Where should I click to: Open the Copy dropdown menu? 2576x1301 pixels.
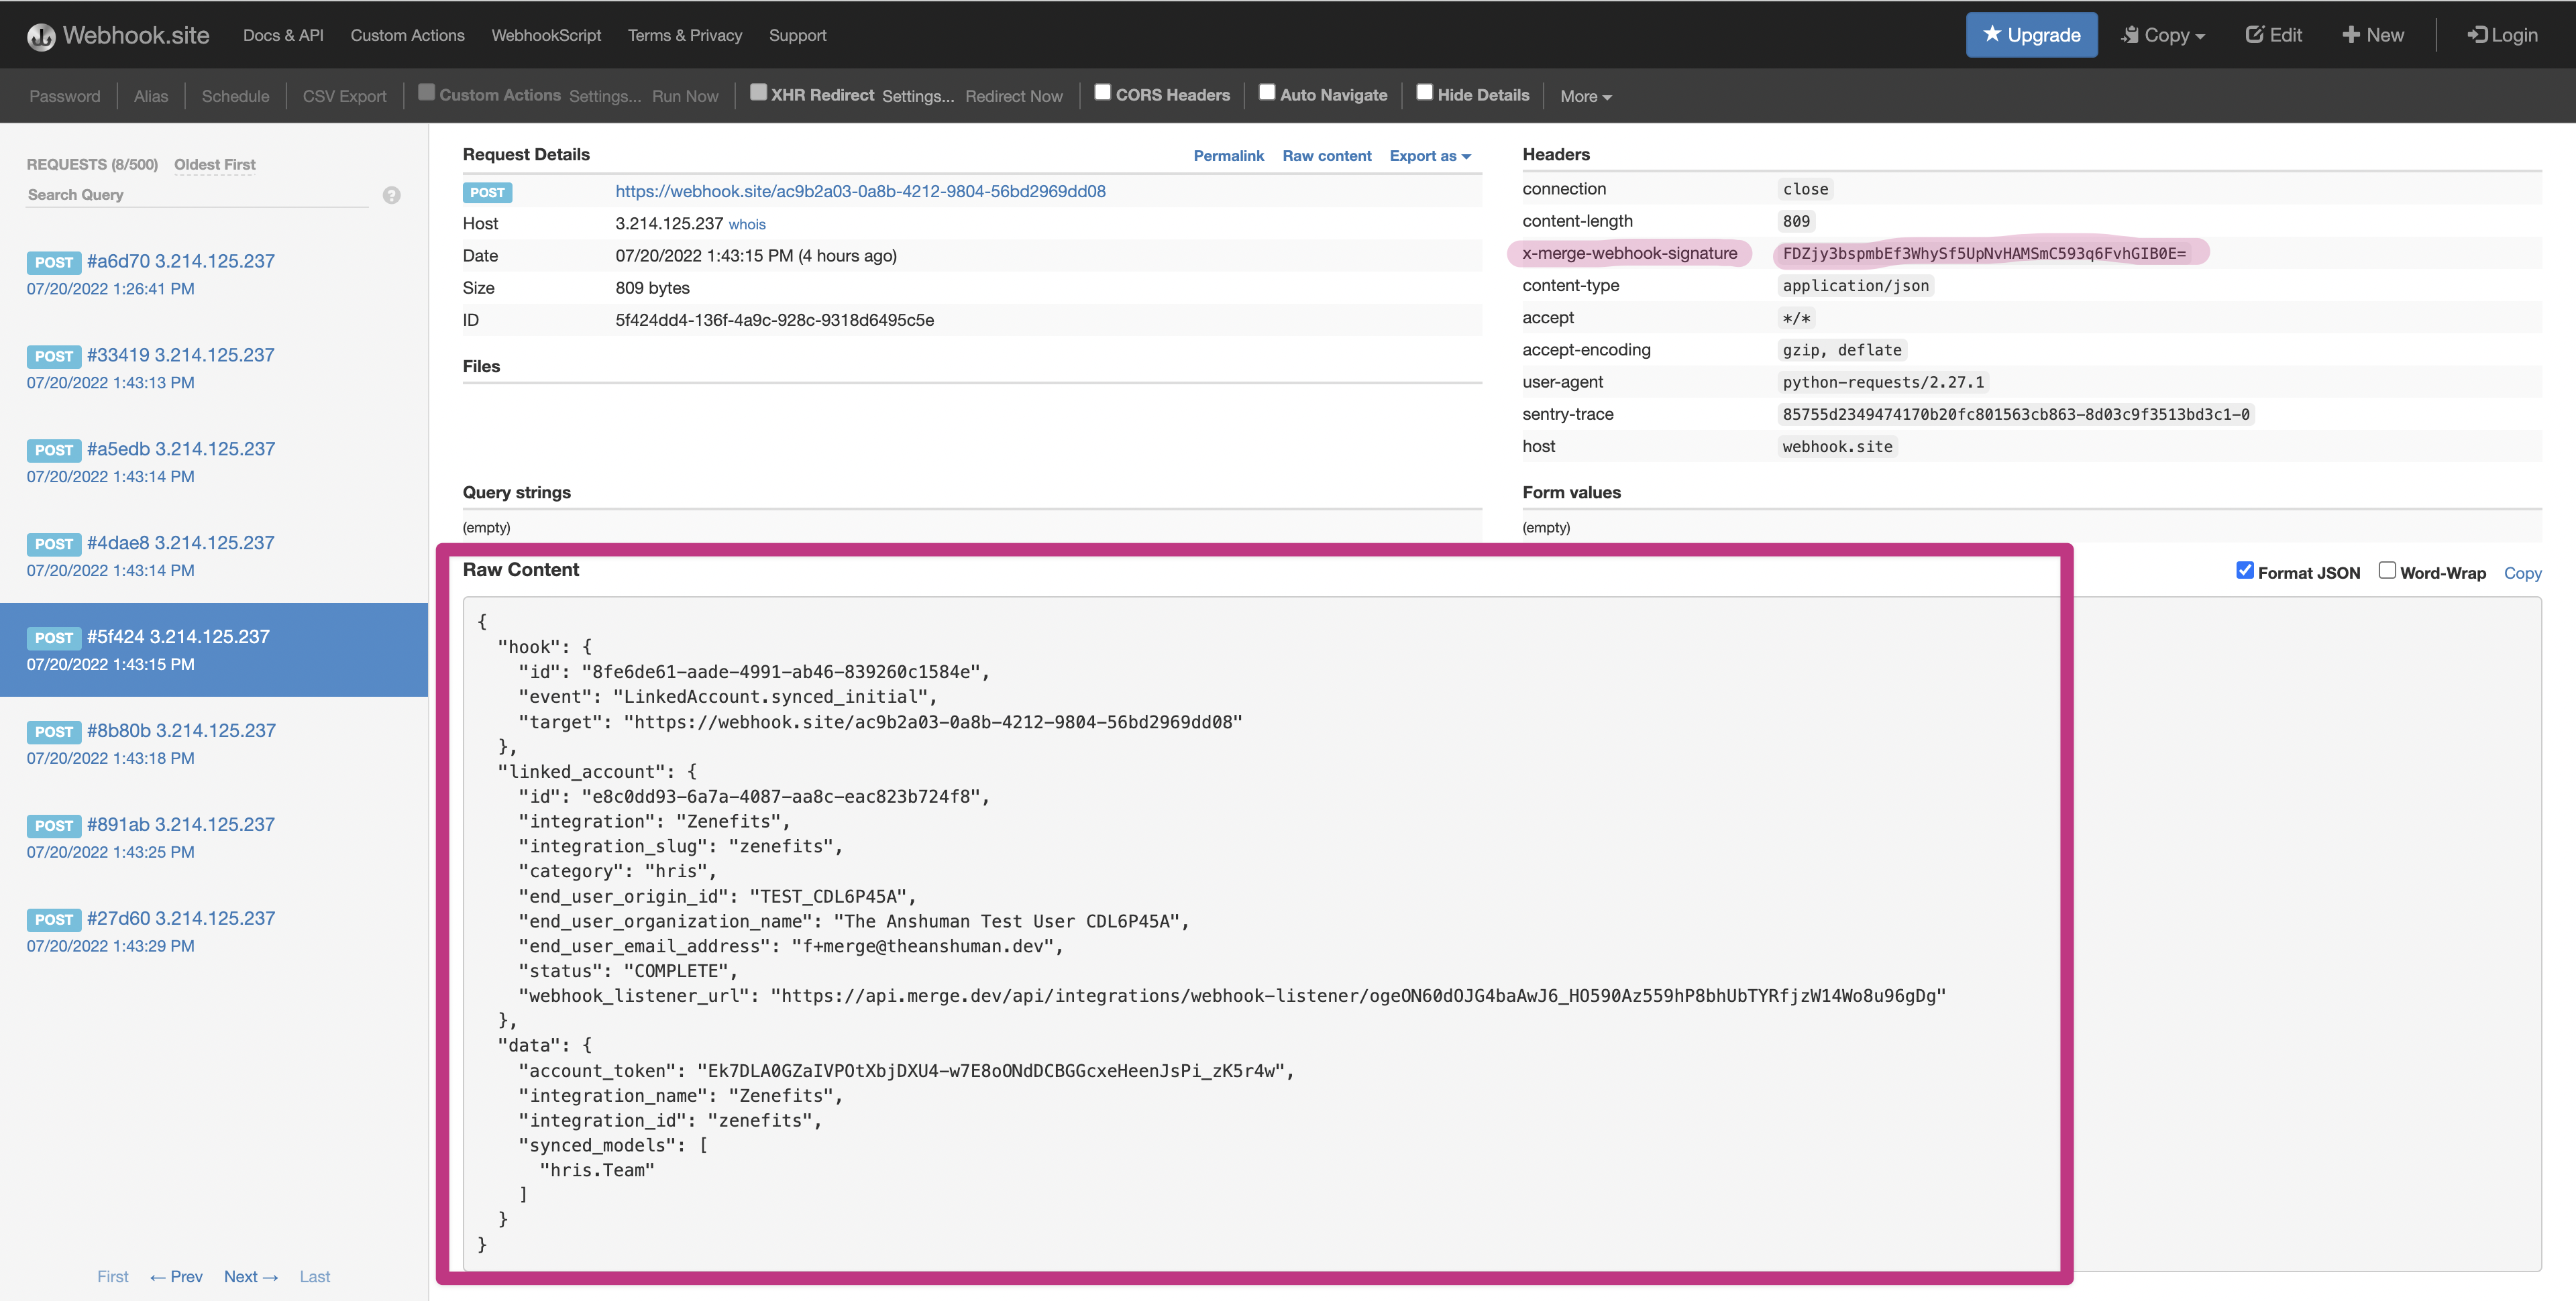2162,35
